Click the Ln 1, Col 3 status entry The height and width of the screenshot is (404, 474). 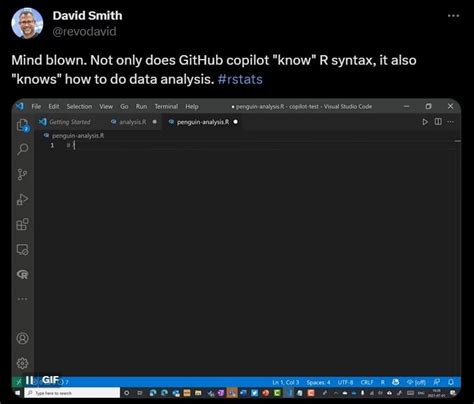click(285, 382)
